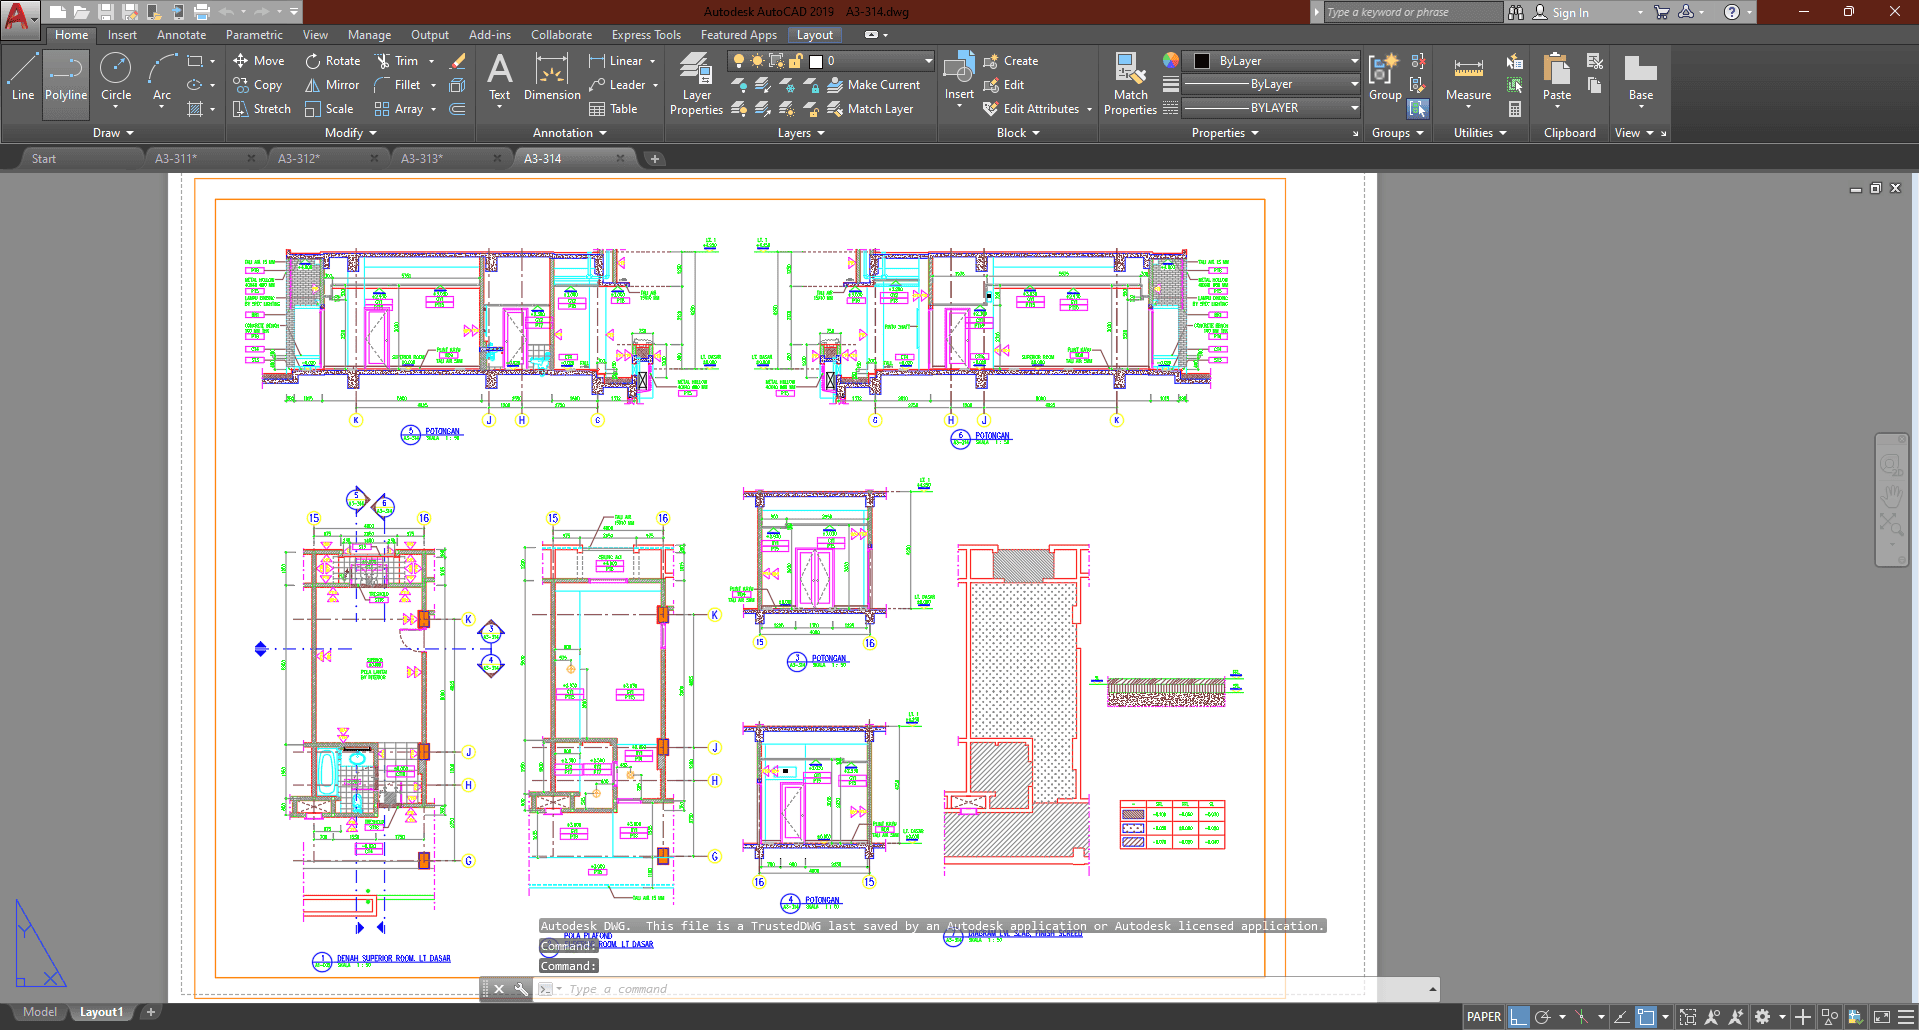
Task: Open the Annotate ribbon tab
Action: [x=181, y=35]
